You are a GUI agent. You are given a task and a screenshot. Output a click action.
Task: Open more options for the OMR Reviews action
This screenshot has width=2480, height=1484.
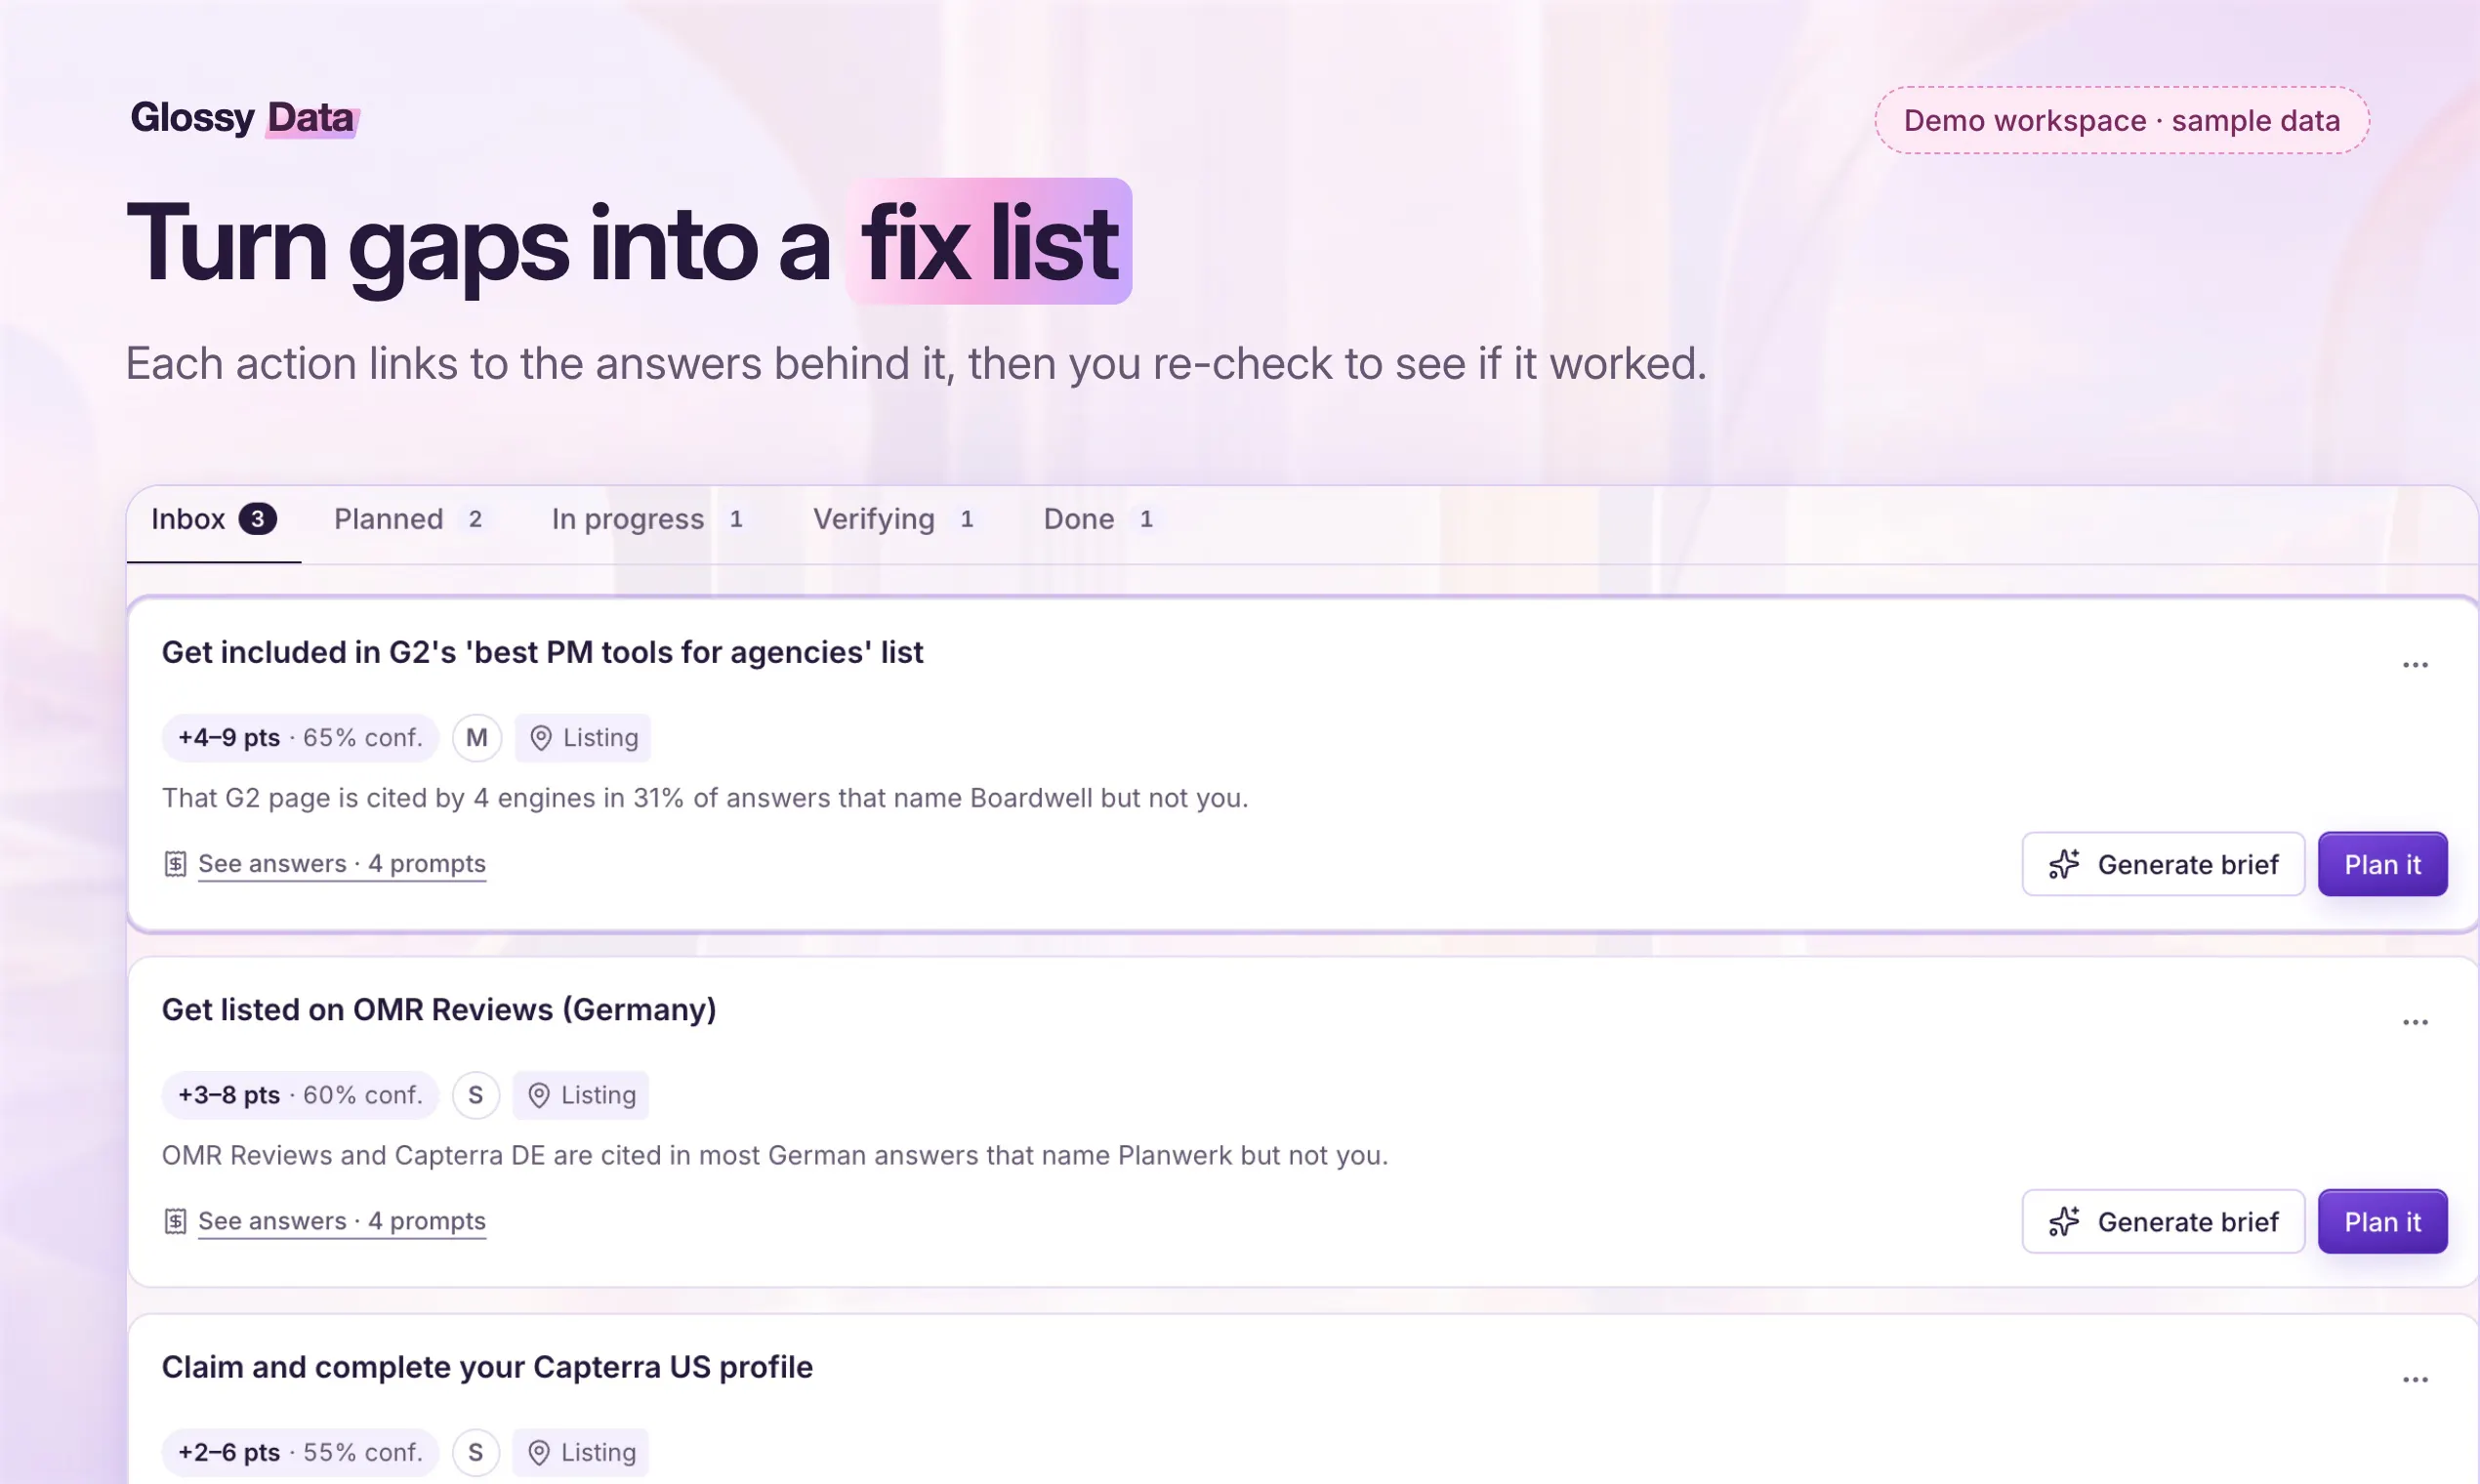[x=2415, y=1022]
